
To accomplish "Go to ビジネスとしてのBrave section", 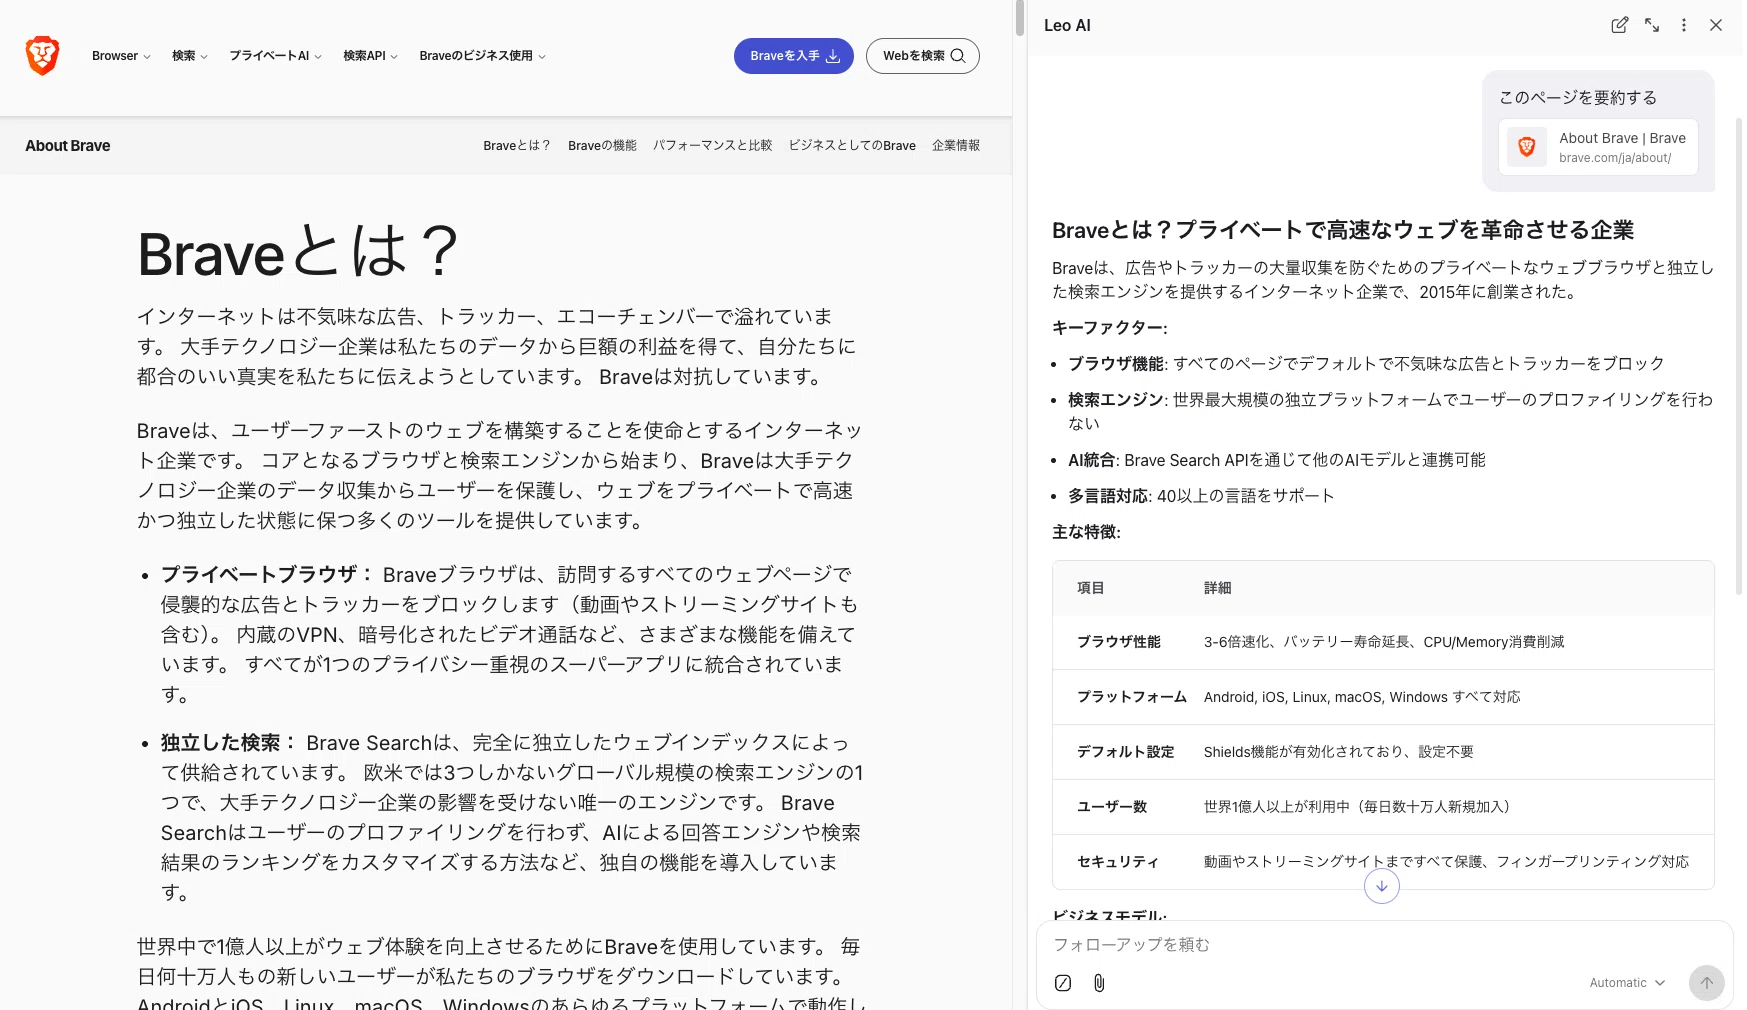I will (852, 146).
